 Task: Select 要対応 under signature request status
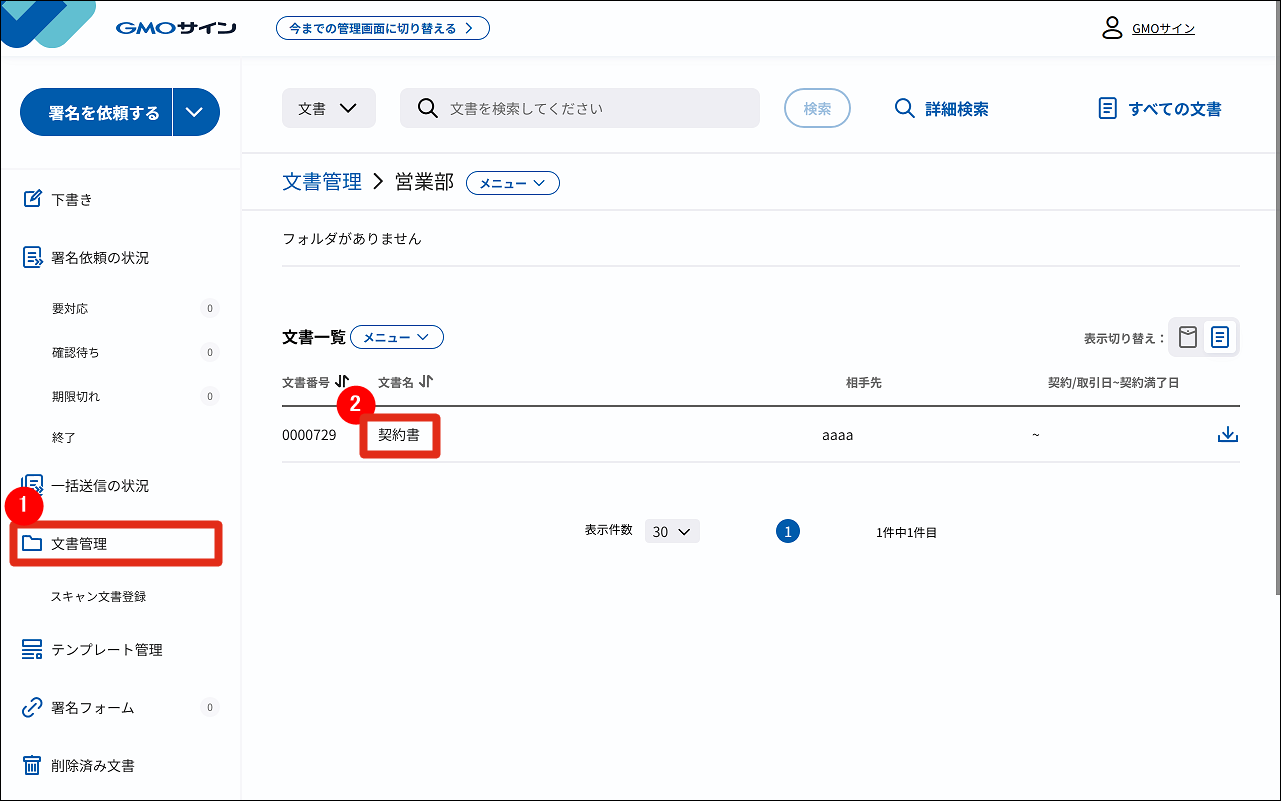click(x=70, y=309)
